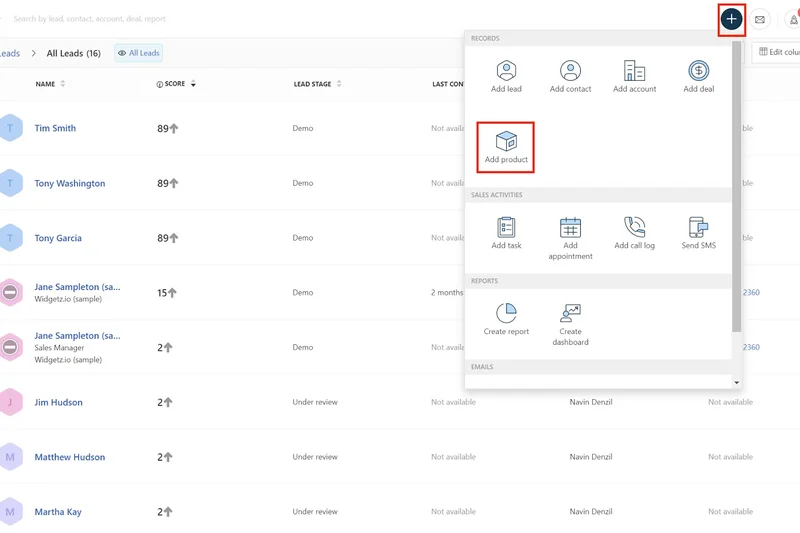Click the Add contact icon
Image resolution: width=800 pixels, height=533 pixels.
point(570,71)
